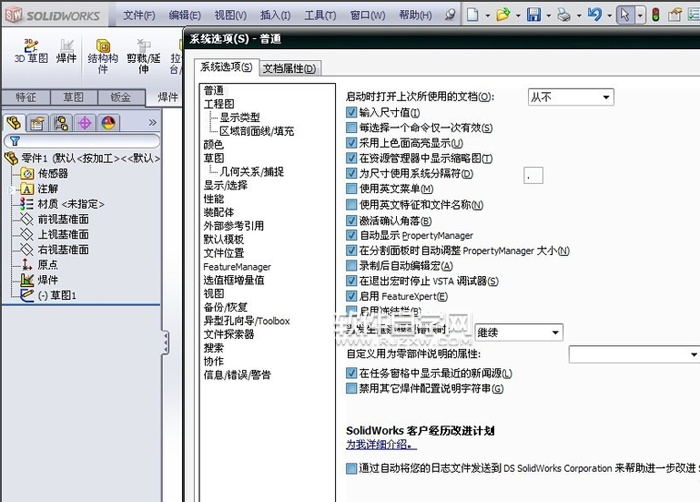Screen dimensions: 700x502
Task: Open the PropertyManager tab icon
Action: click(37, 123)
